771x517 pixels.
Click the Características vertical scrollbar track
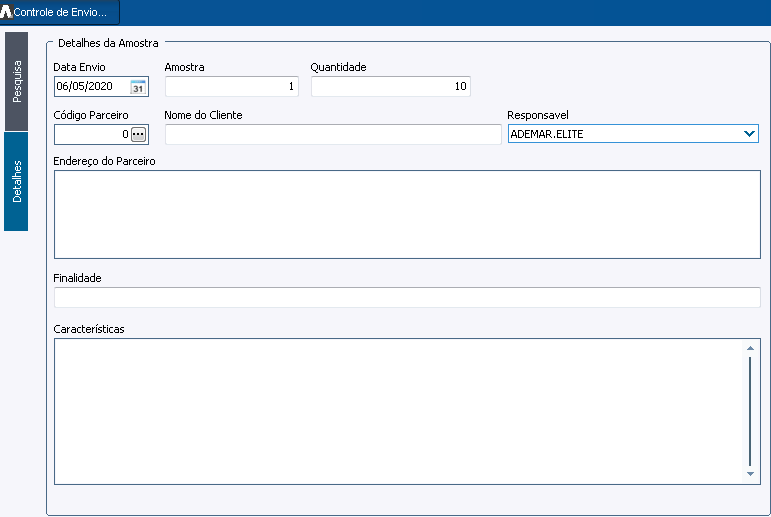(750, 411)
